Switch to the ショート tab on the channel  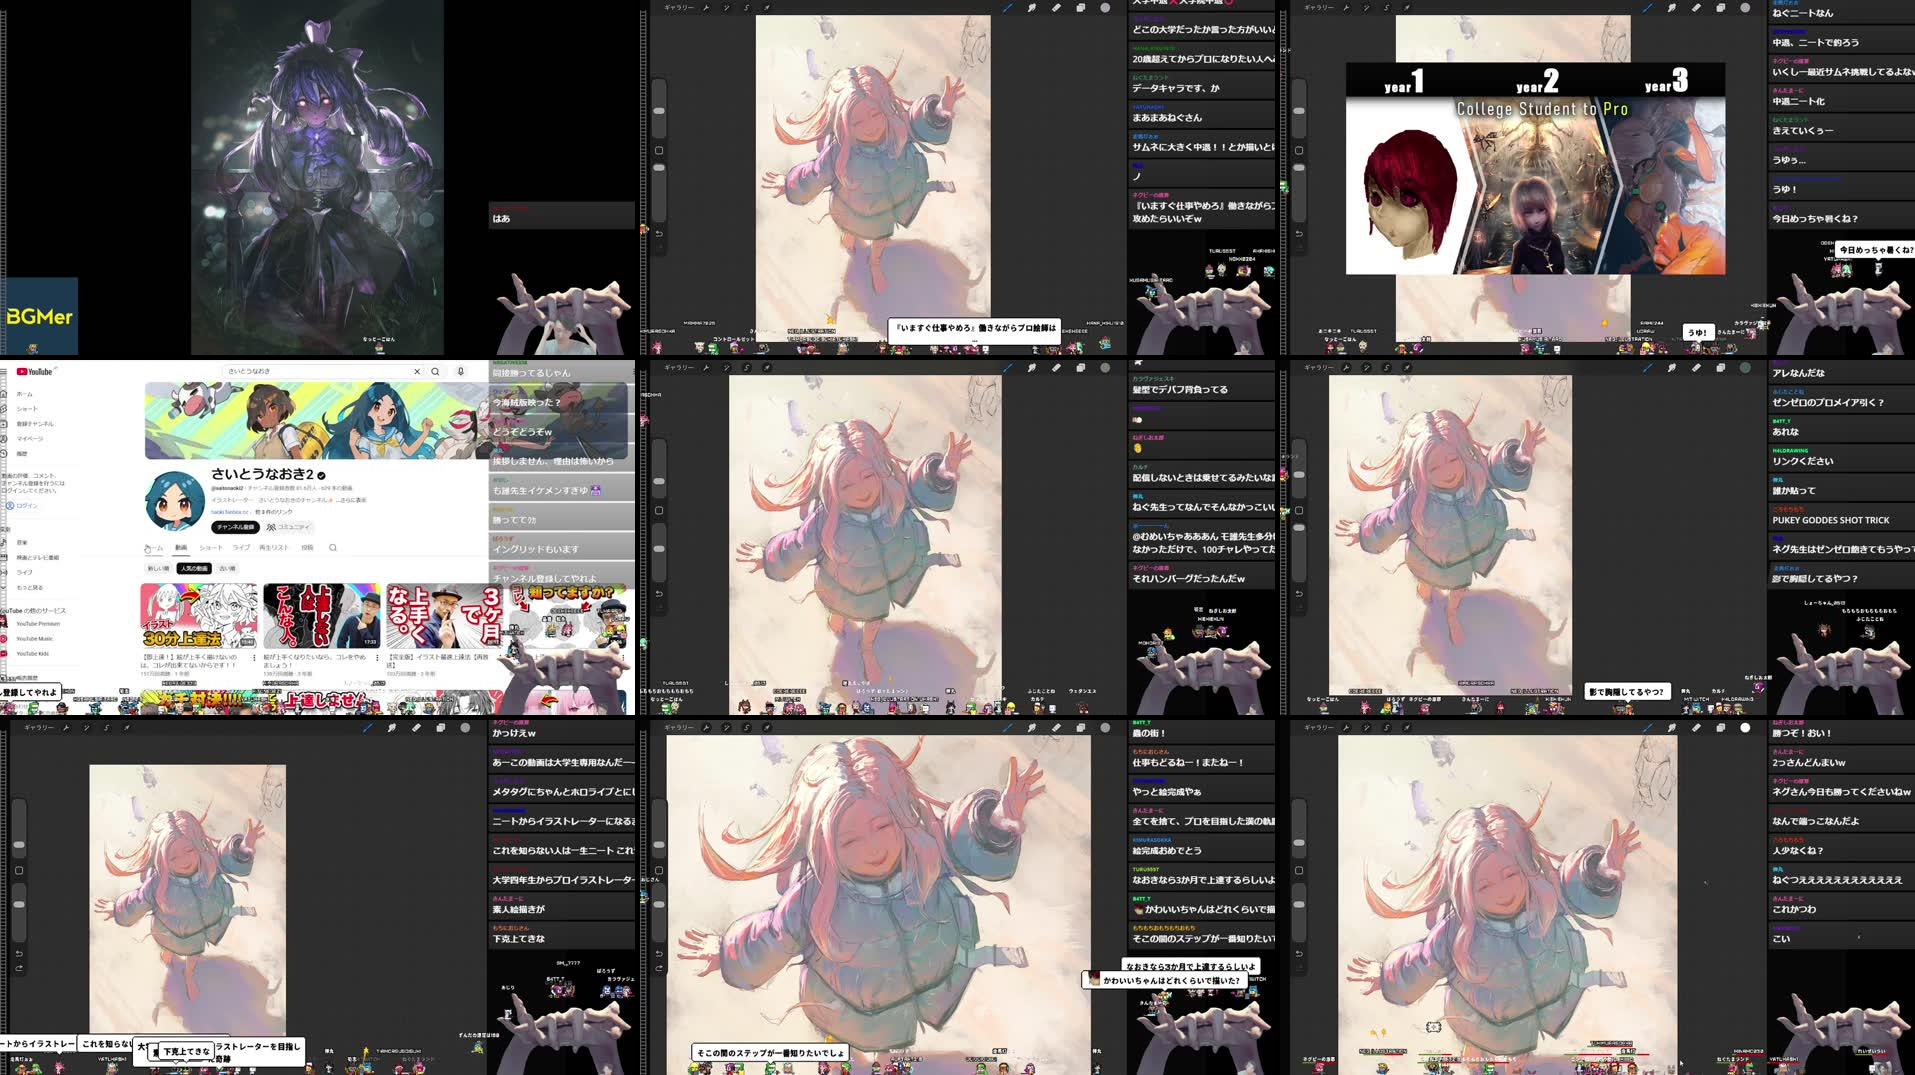211,547
